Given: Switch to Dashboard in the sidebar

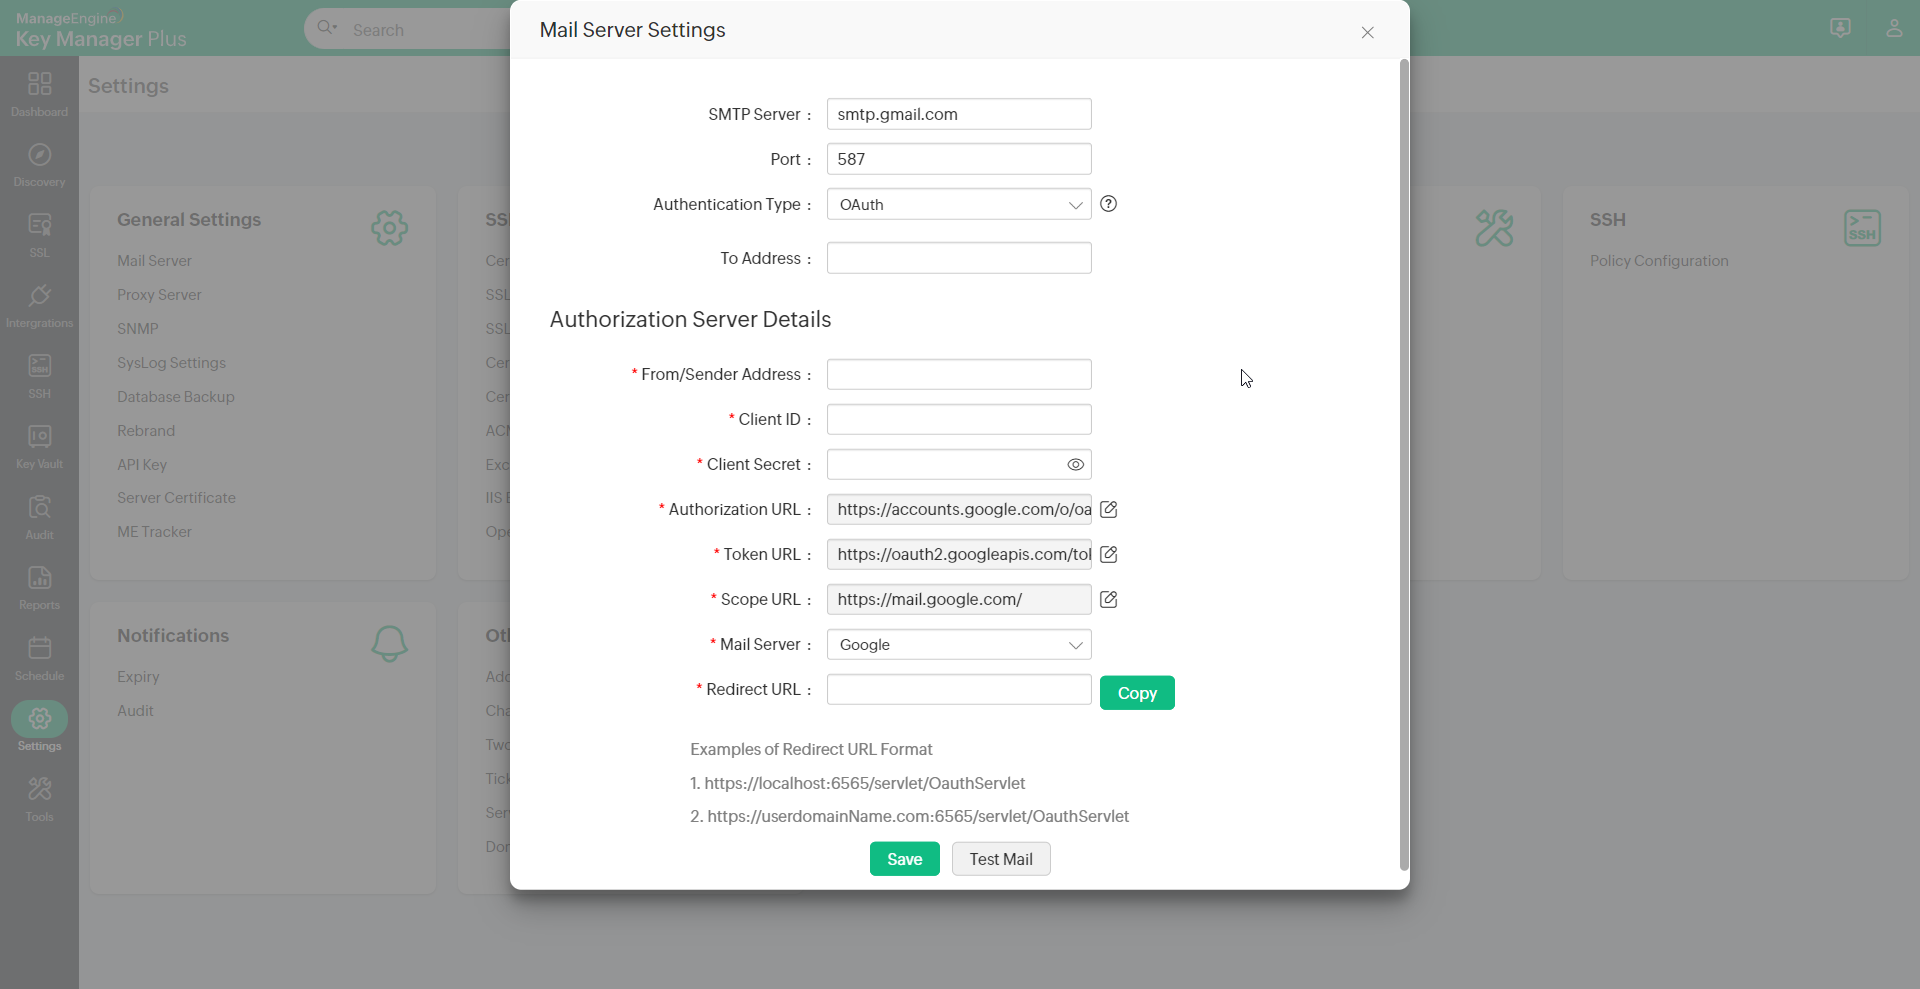Looking at the screenshot, I should [x=39, y=93].
